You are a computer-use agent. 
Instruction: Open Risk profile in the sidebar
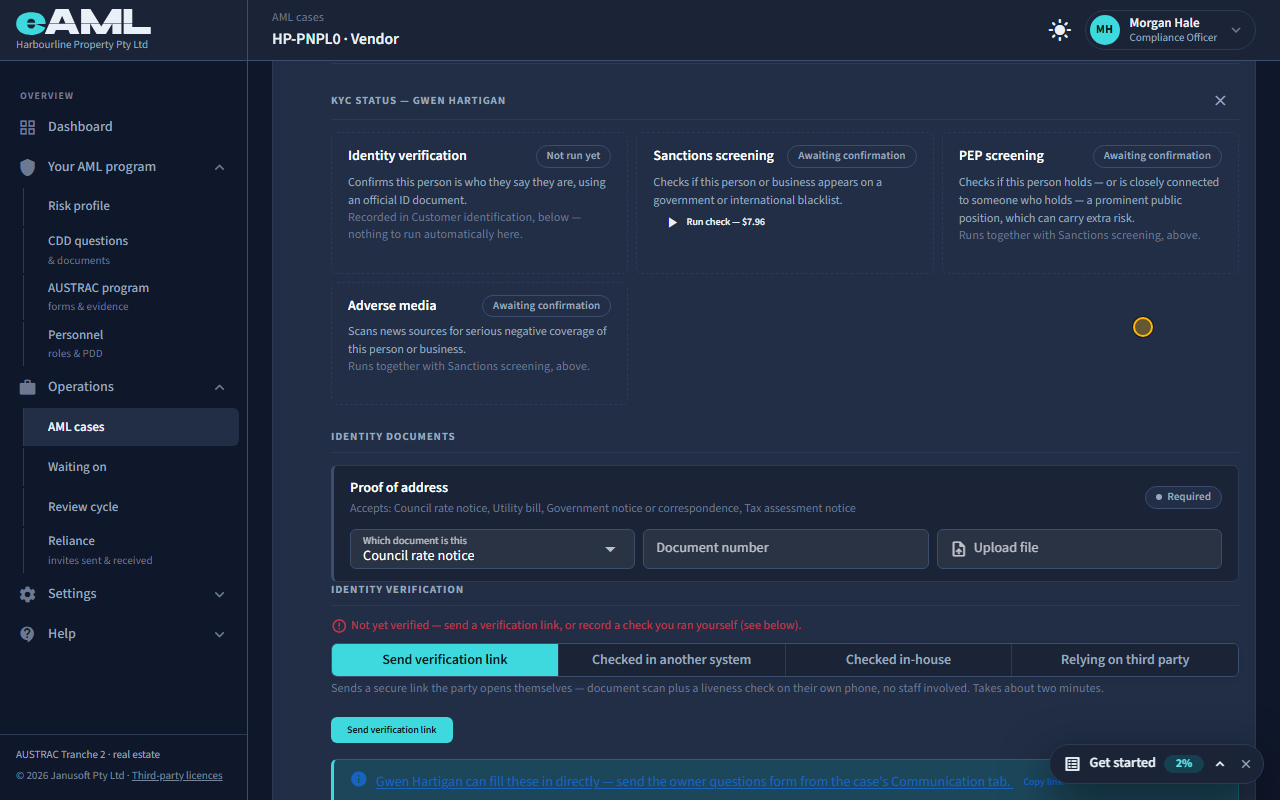pyautogui.click(x=131, y=206)
